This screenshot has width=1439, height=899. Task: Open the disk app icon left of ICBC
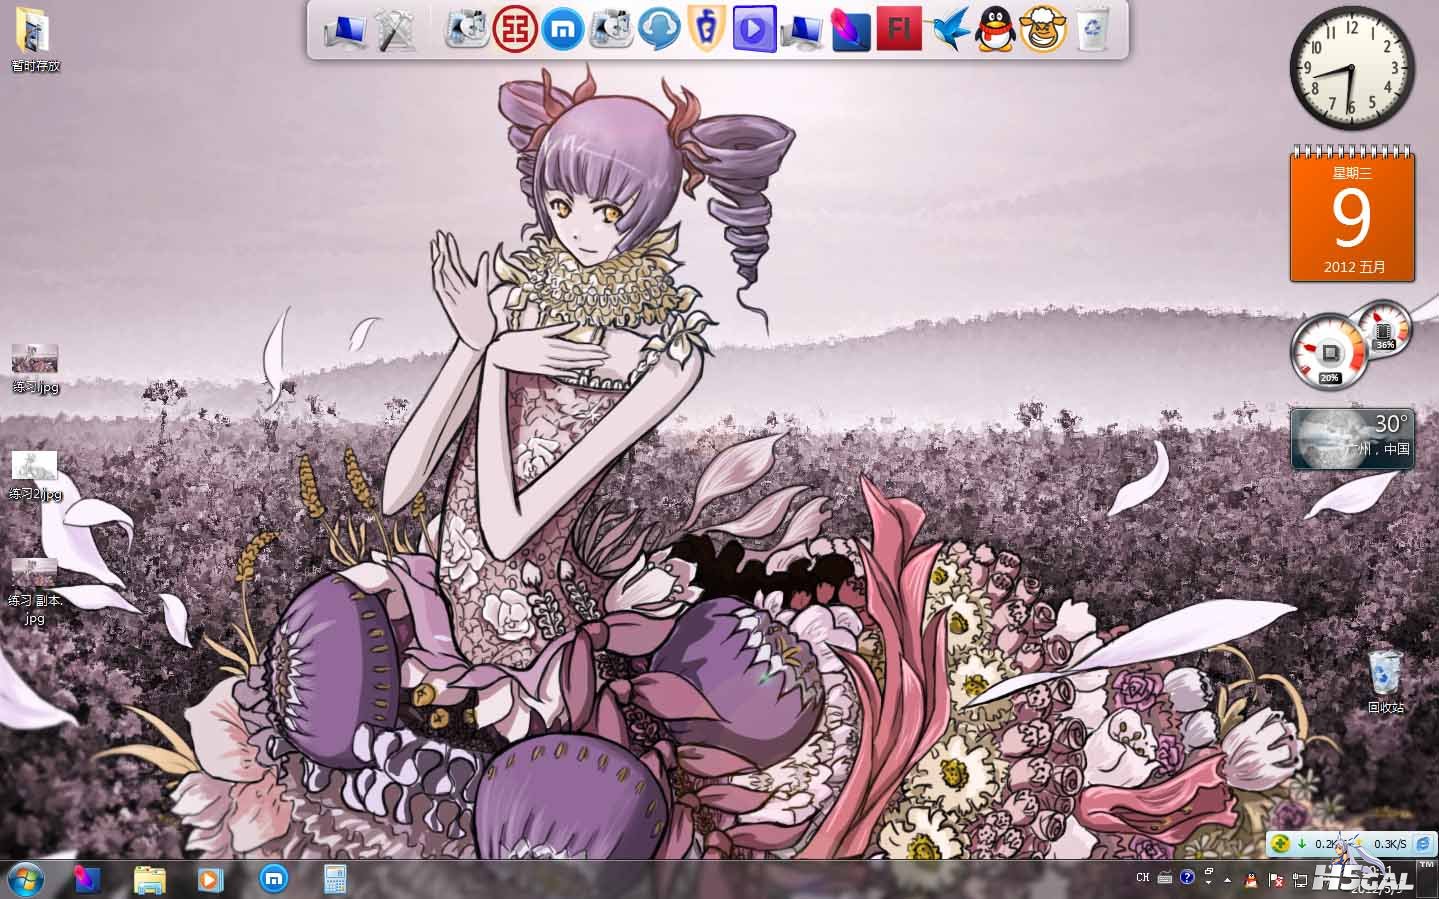click(466, 29)
